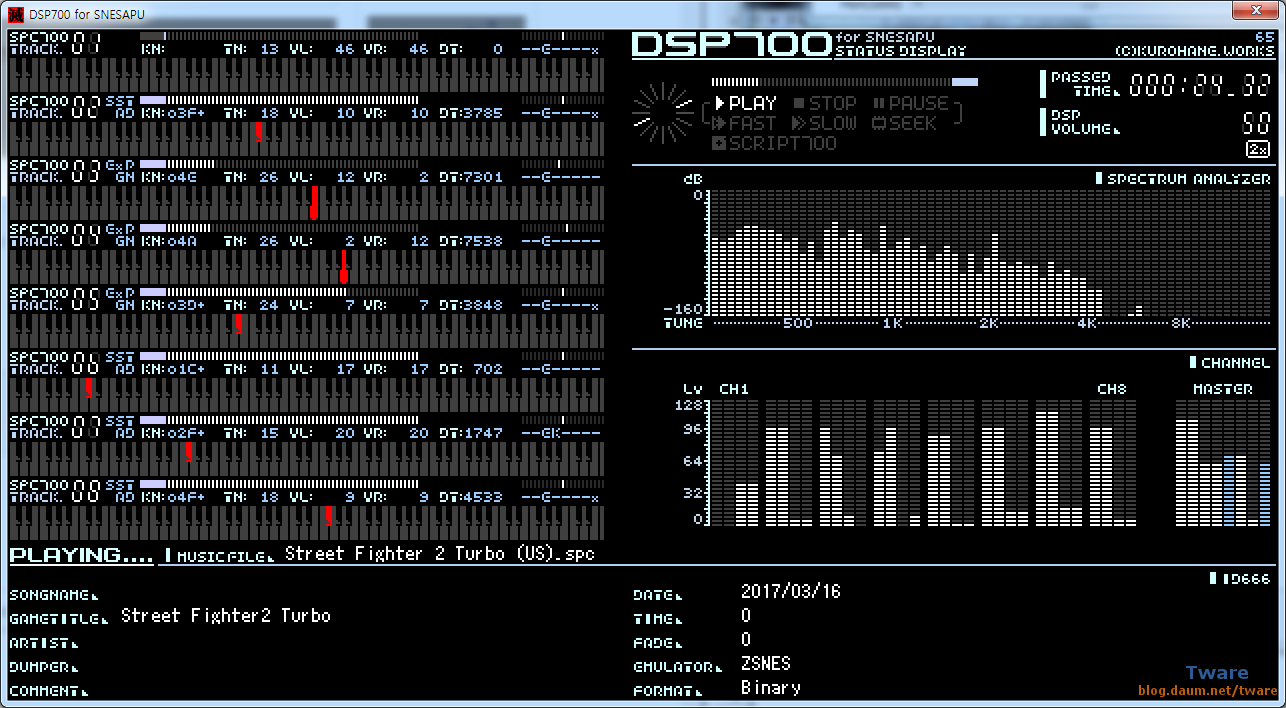Click the red key on track 04 keyboard
The image size is (1286, 708).
point(344,266)
